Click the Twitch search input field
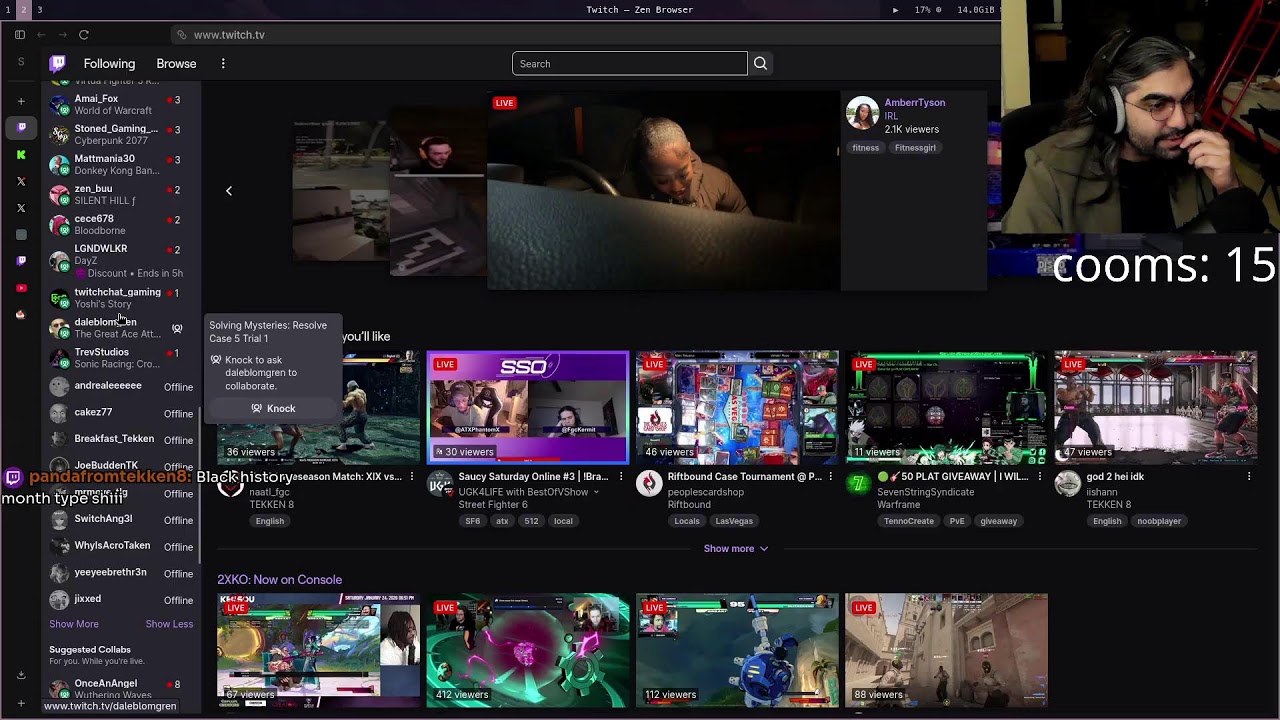Screen dimensions: 1280x720 630,64
